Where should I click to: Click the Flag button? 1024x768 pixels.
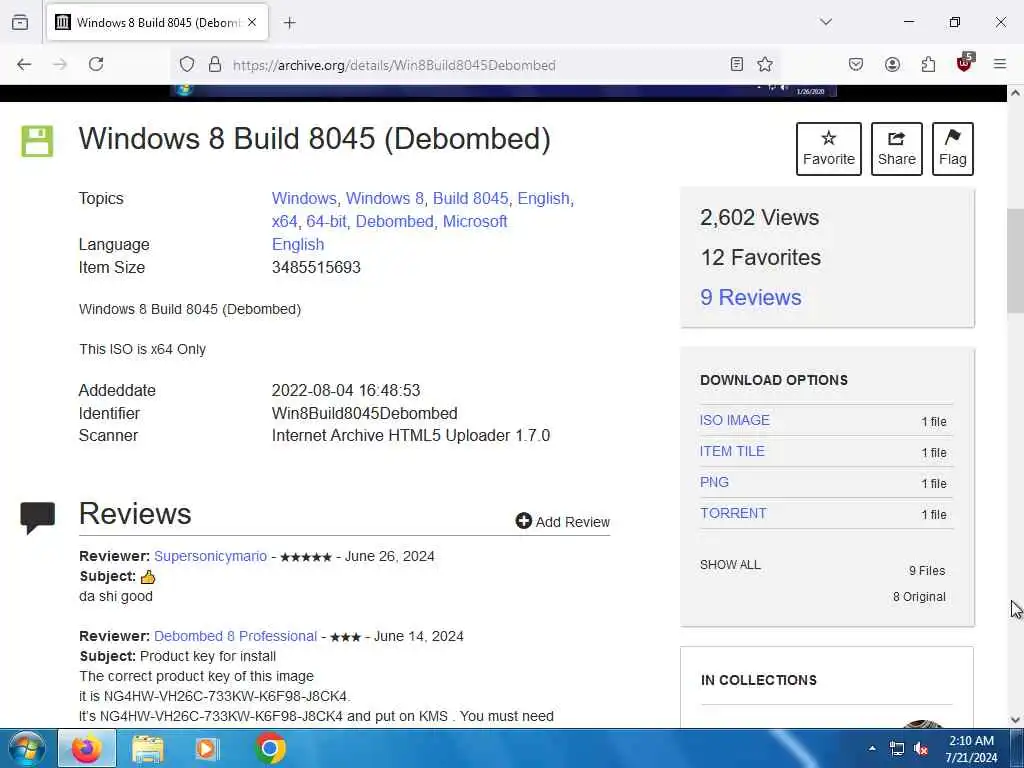pyautogui.click(x=953, y=149)
